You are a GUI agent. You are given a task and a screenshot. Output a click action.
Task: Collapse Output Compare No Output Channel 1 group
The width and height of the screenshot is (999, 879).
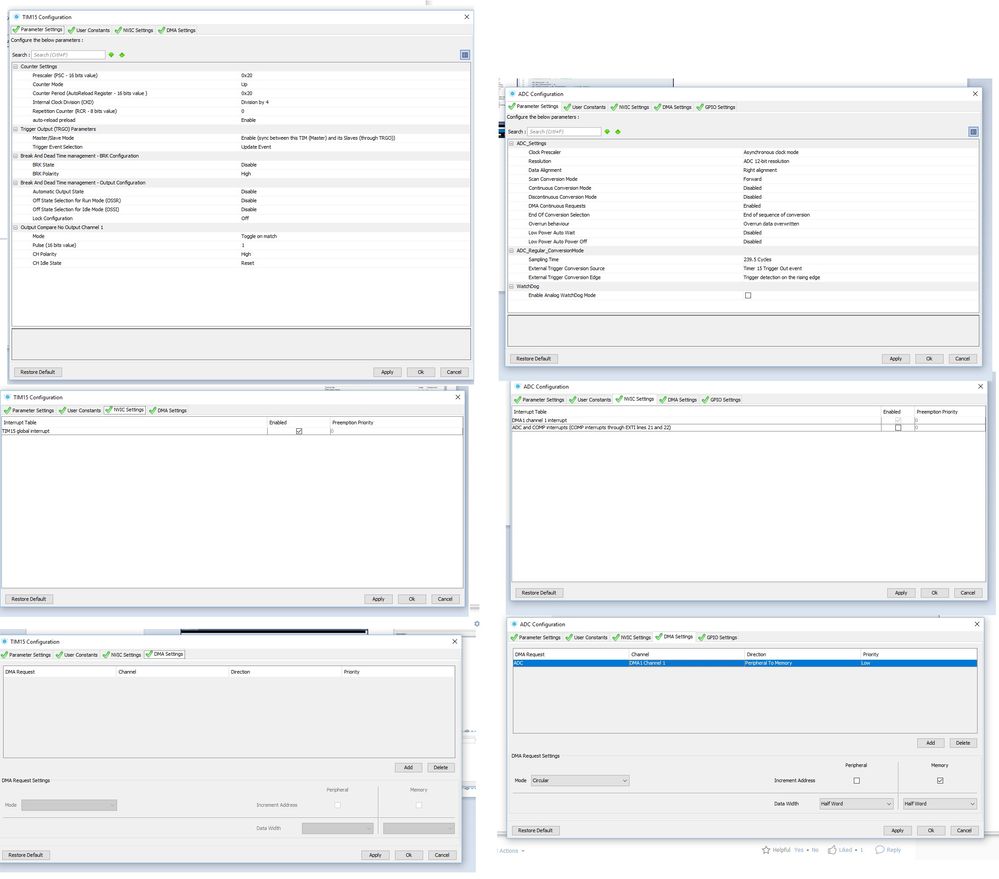point(16,227)
